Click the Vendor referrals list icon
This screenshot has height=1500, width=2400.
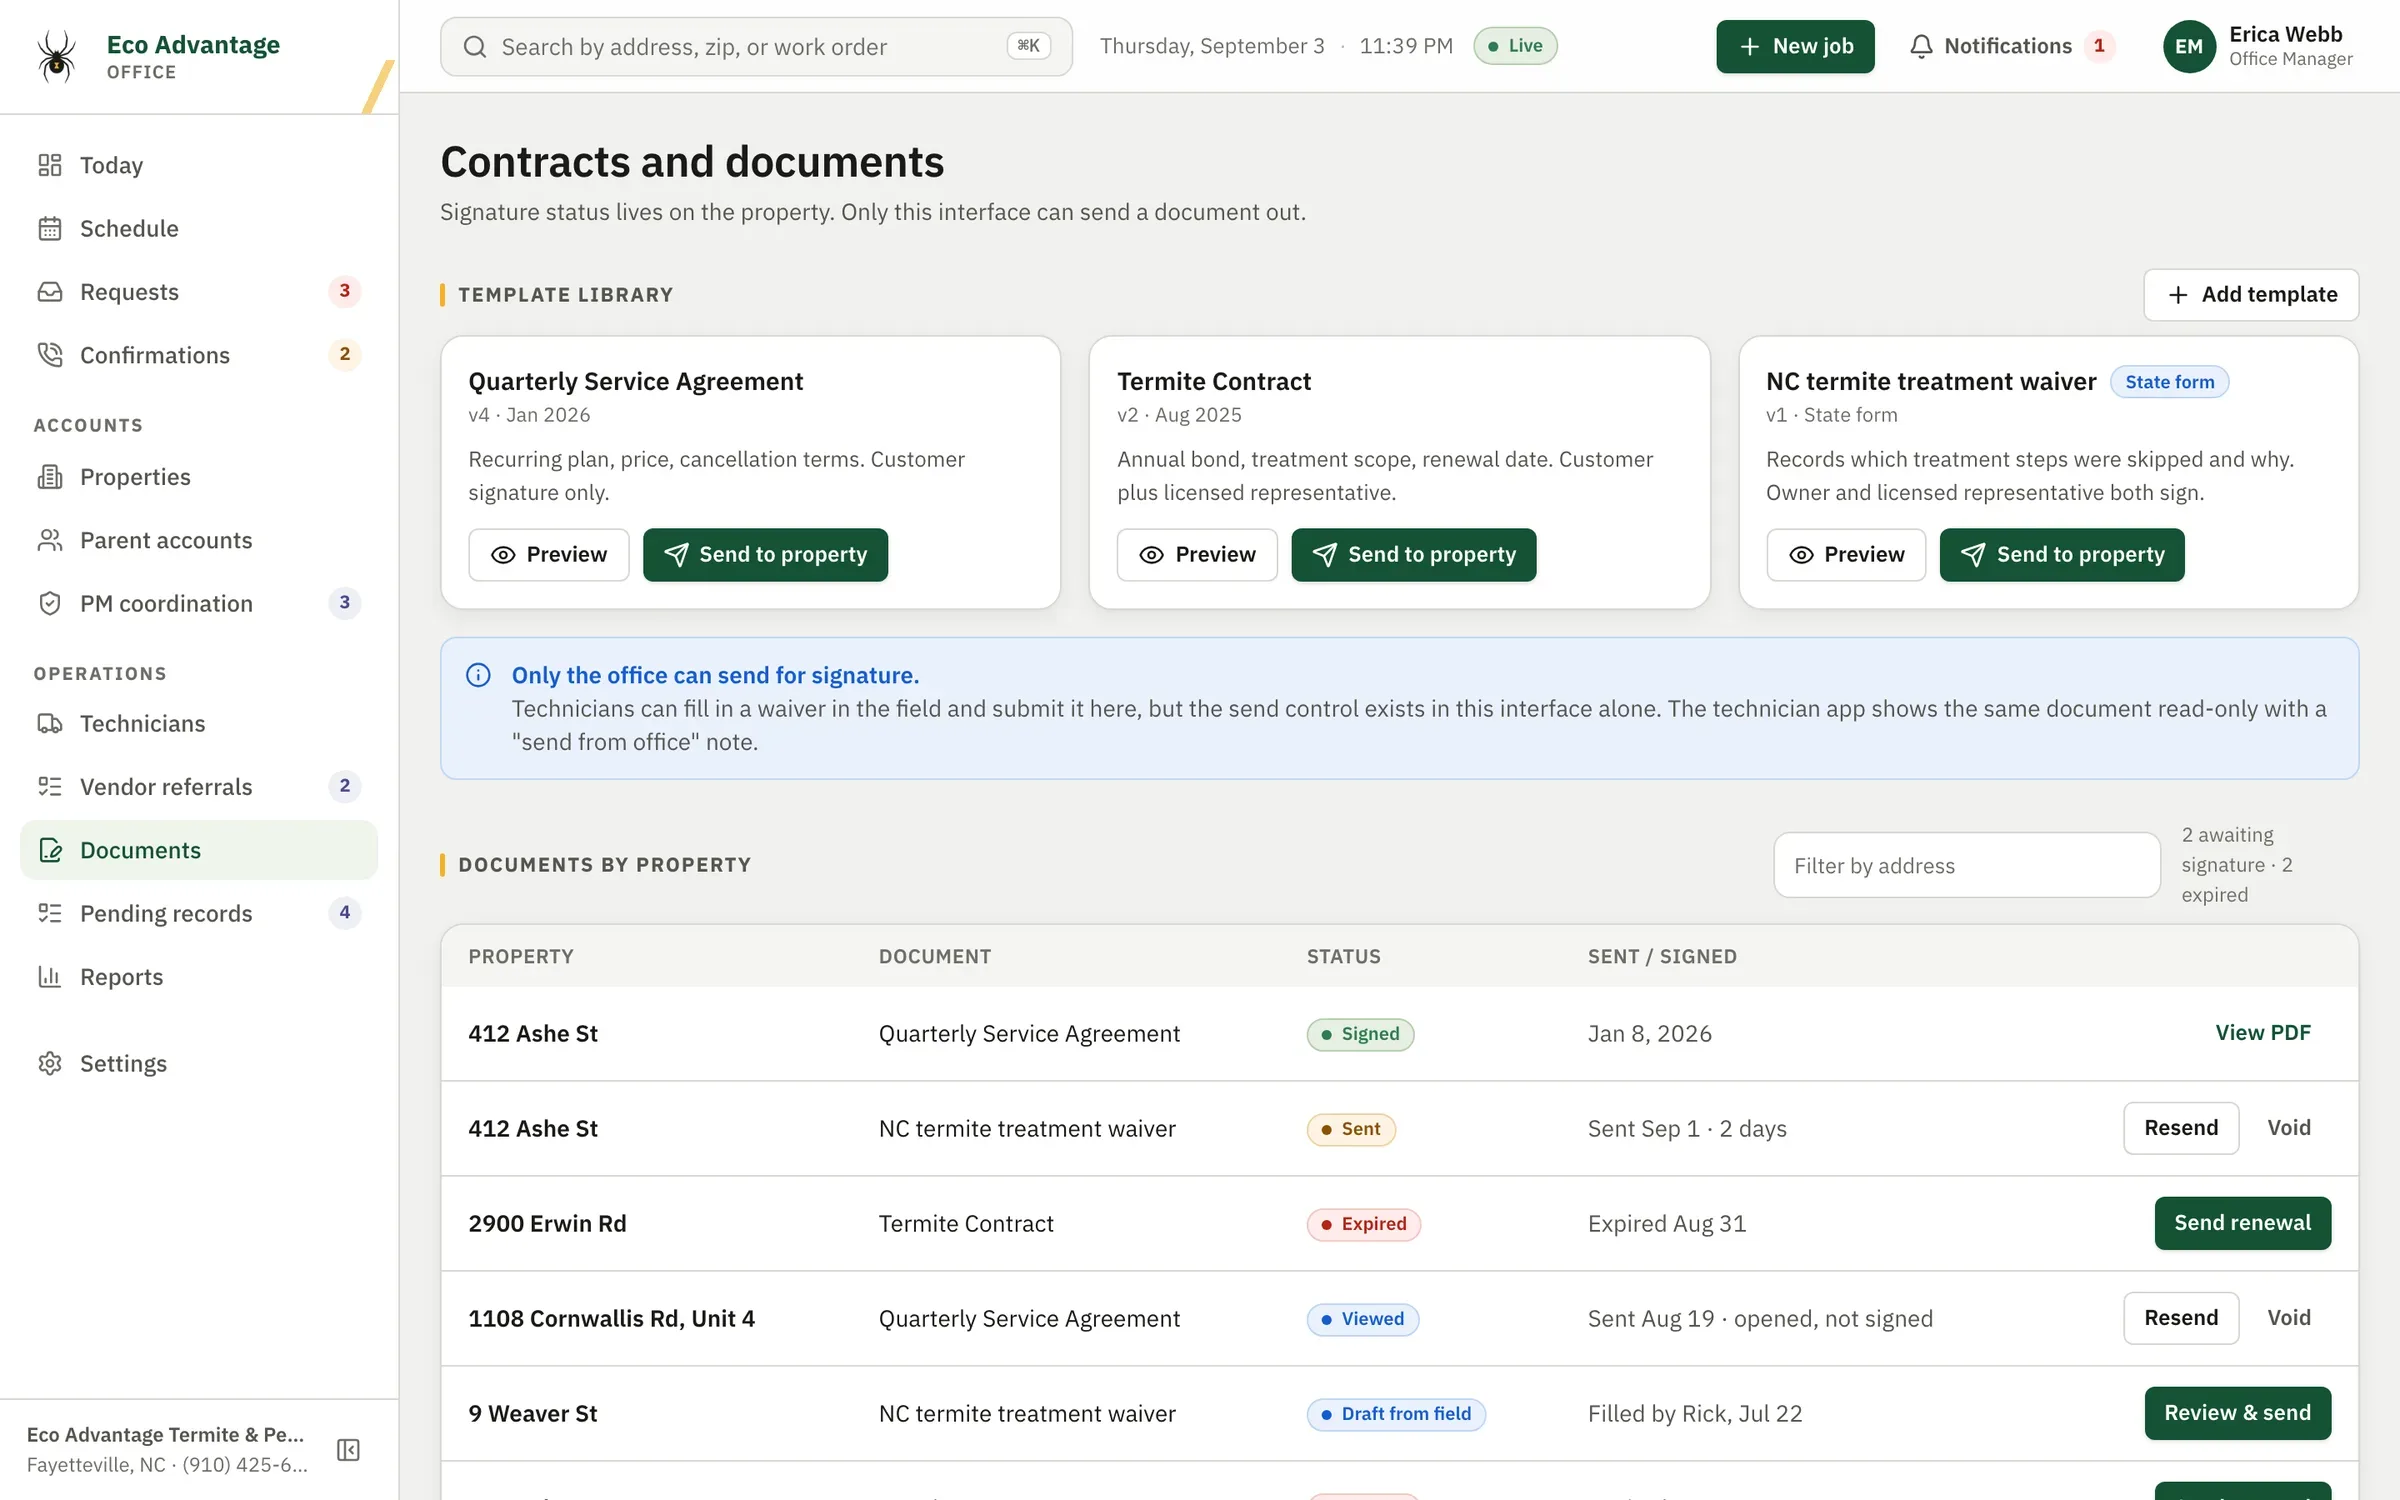tap(50, 786)
